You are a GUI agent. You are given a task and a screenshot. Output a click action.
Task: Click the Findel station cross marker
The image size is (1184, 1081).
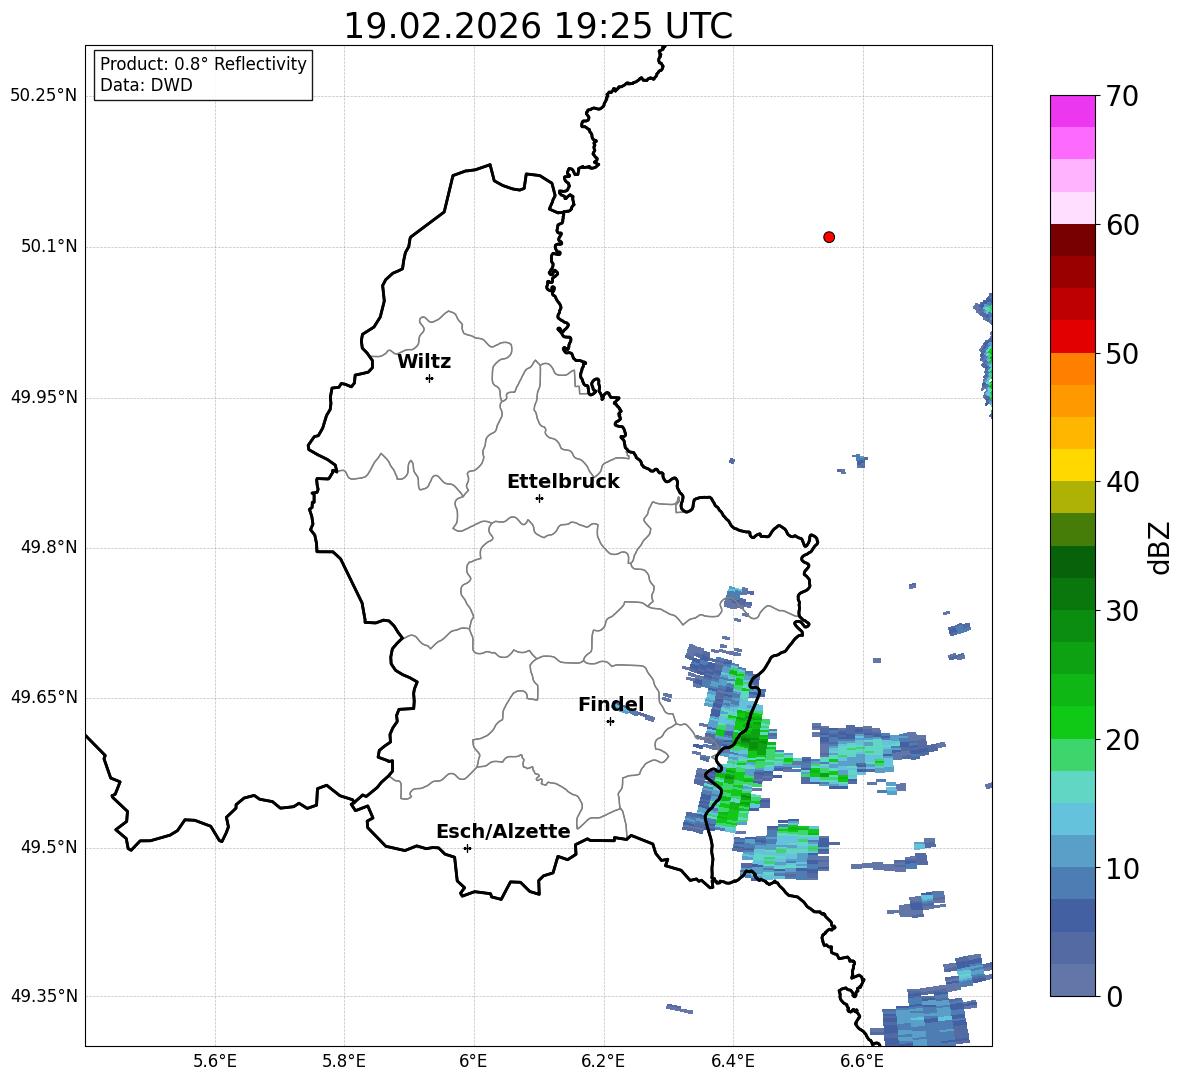tap(610, 721)
